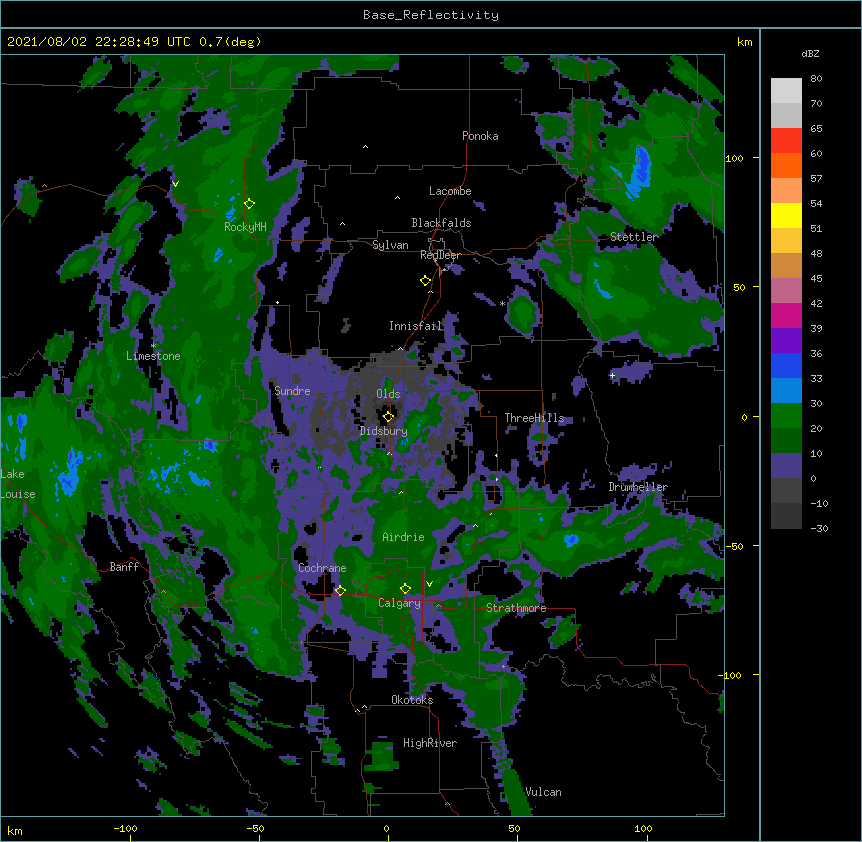Click the horizontal axis -100 km tick label

click(125, 828)
